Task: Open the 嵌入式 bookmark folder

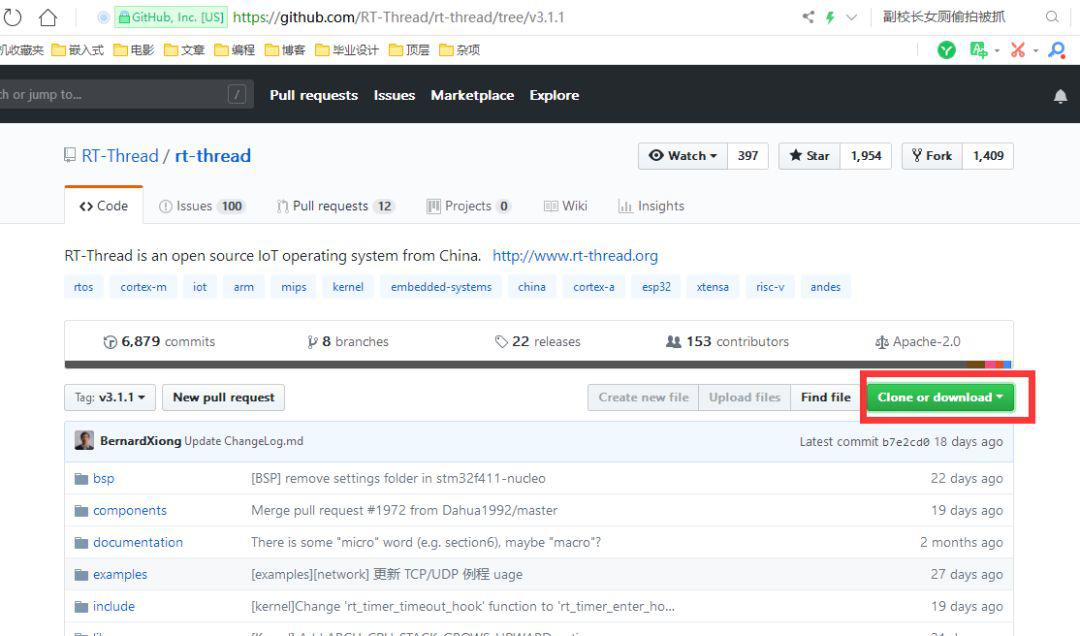Action: tap(78, 50)
